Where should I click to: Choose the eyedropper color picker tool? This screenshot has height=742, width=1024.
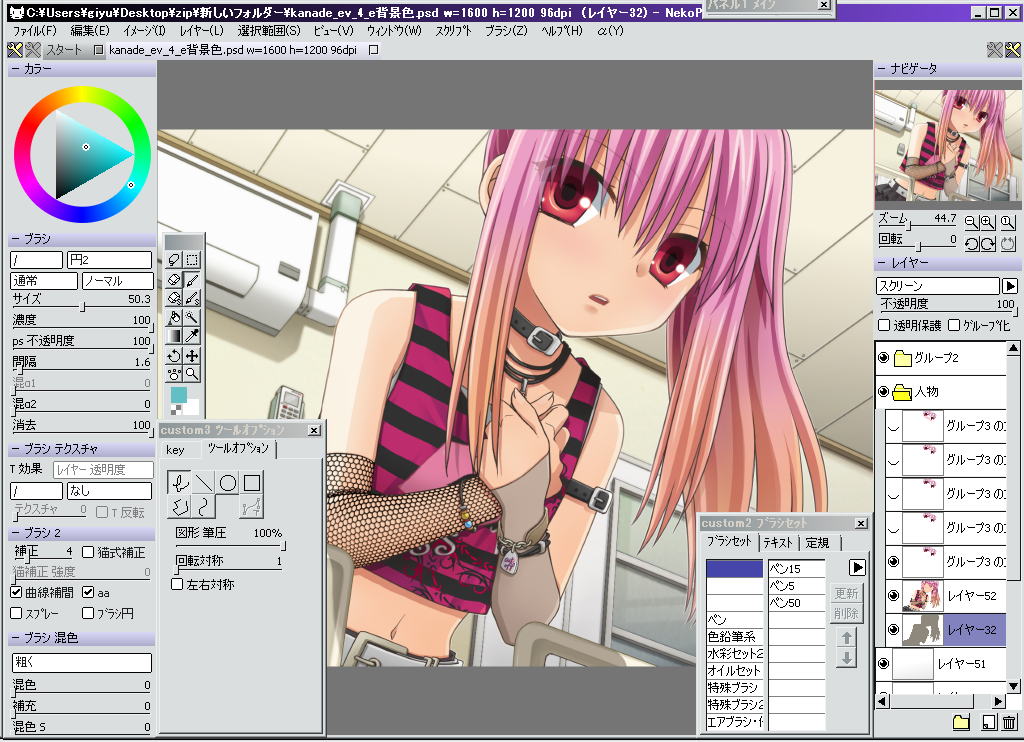click(192, 336)
